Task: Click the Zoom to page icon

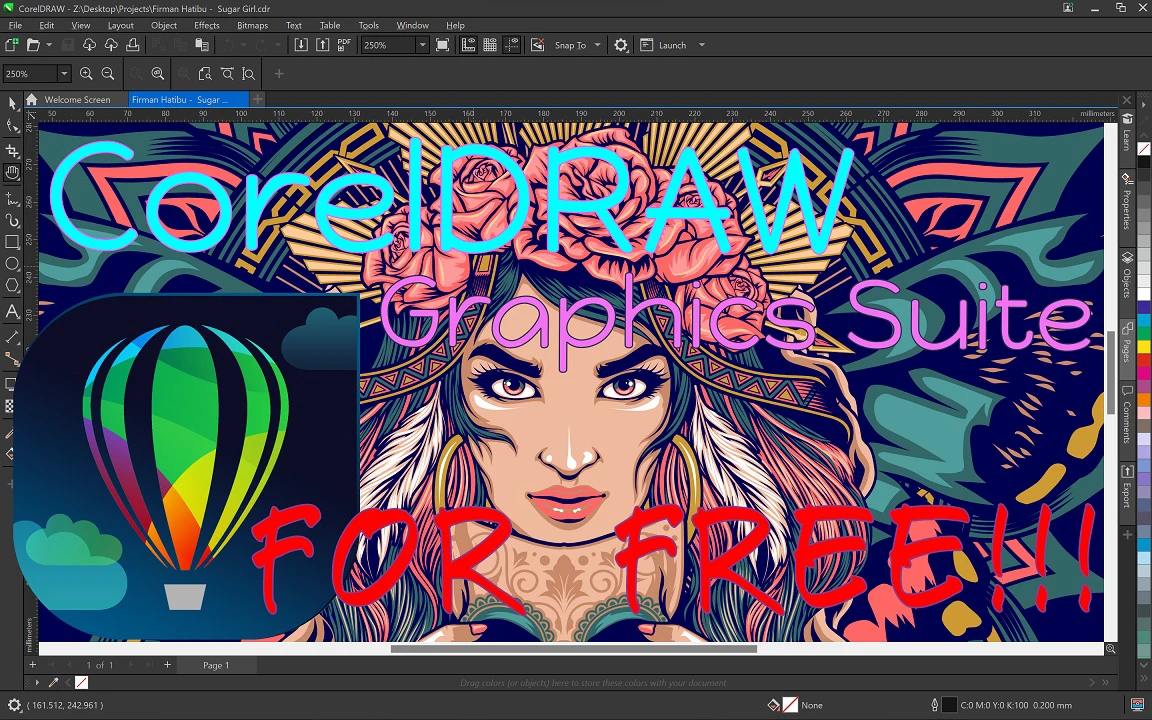Action: pos(205,73)
